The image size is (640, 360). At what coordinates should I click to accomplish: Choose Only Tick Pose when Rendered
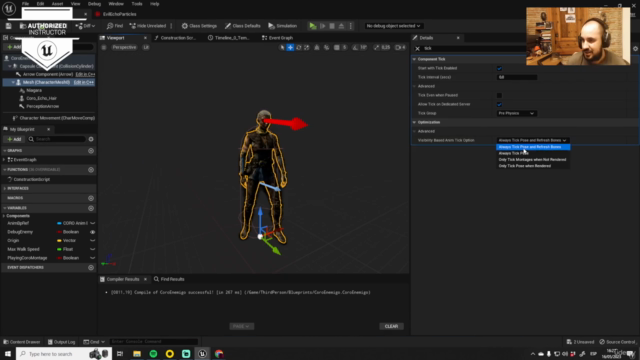(x=533, y=166)
